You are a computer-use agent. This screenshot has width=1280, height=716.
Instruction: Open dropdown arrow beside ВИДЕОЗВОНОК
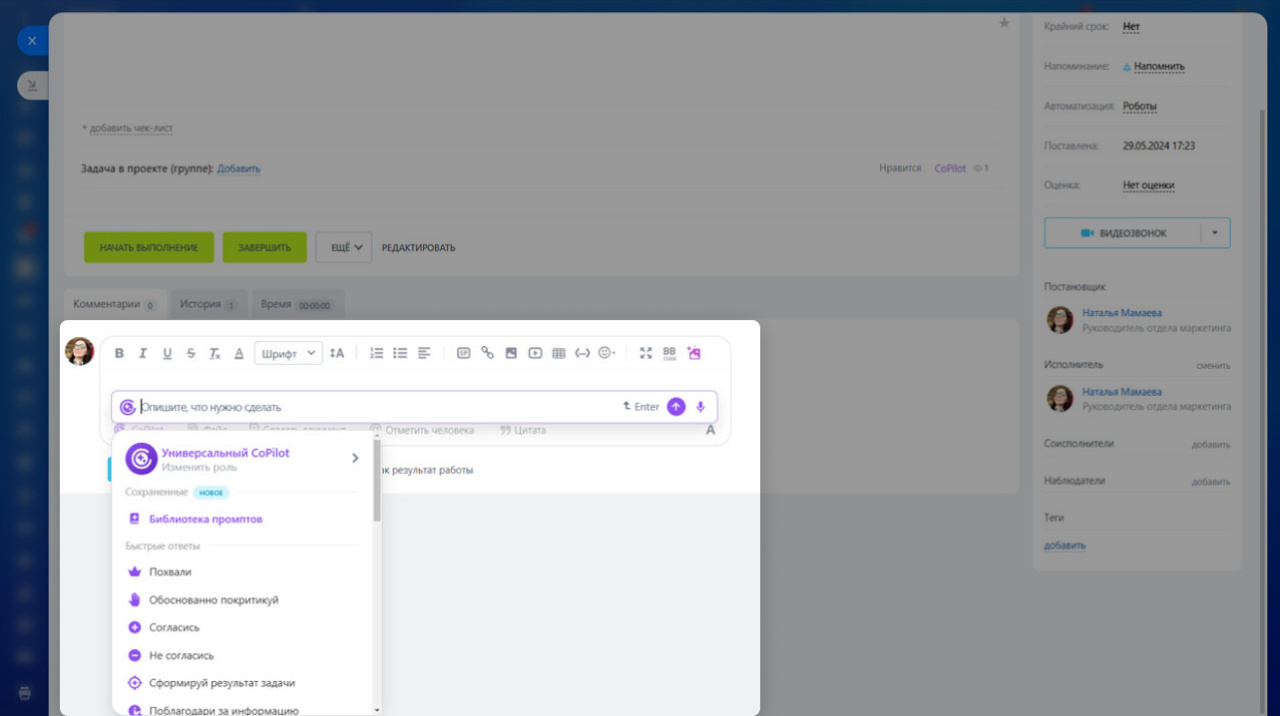(x=1215, y=233)
